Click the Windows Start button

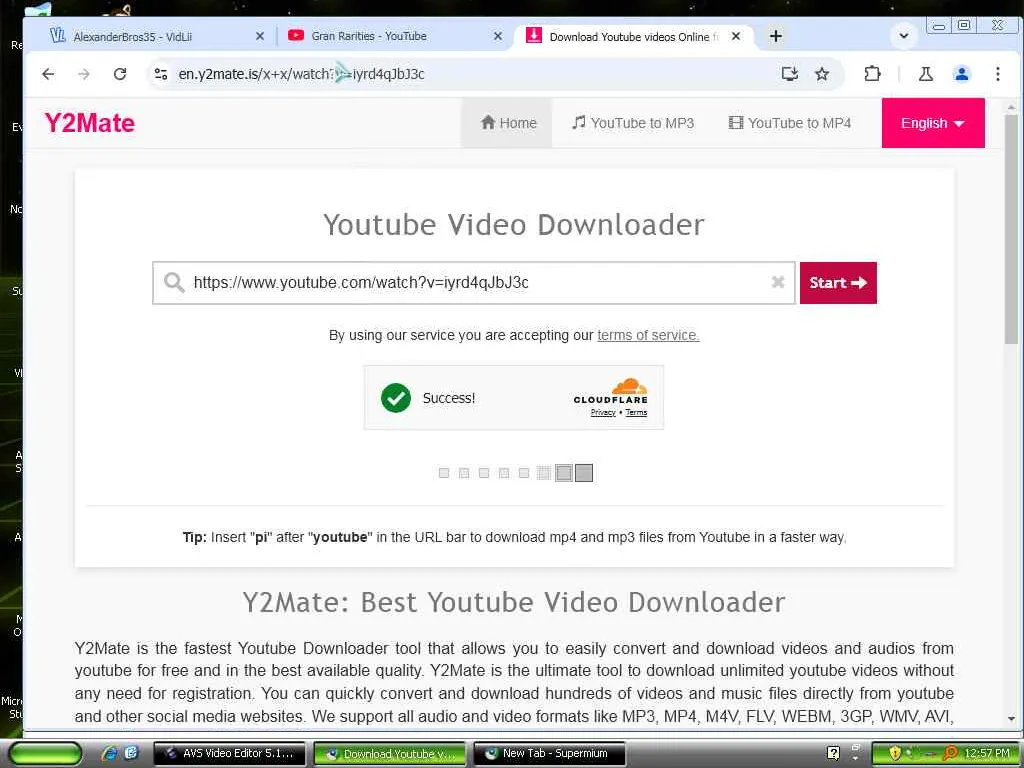[x=45, y=754]
